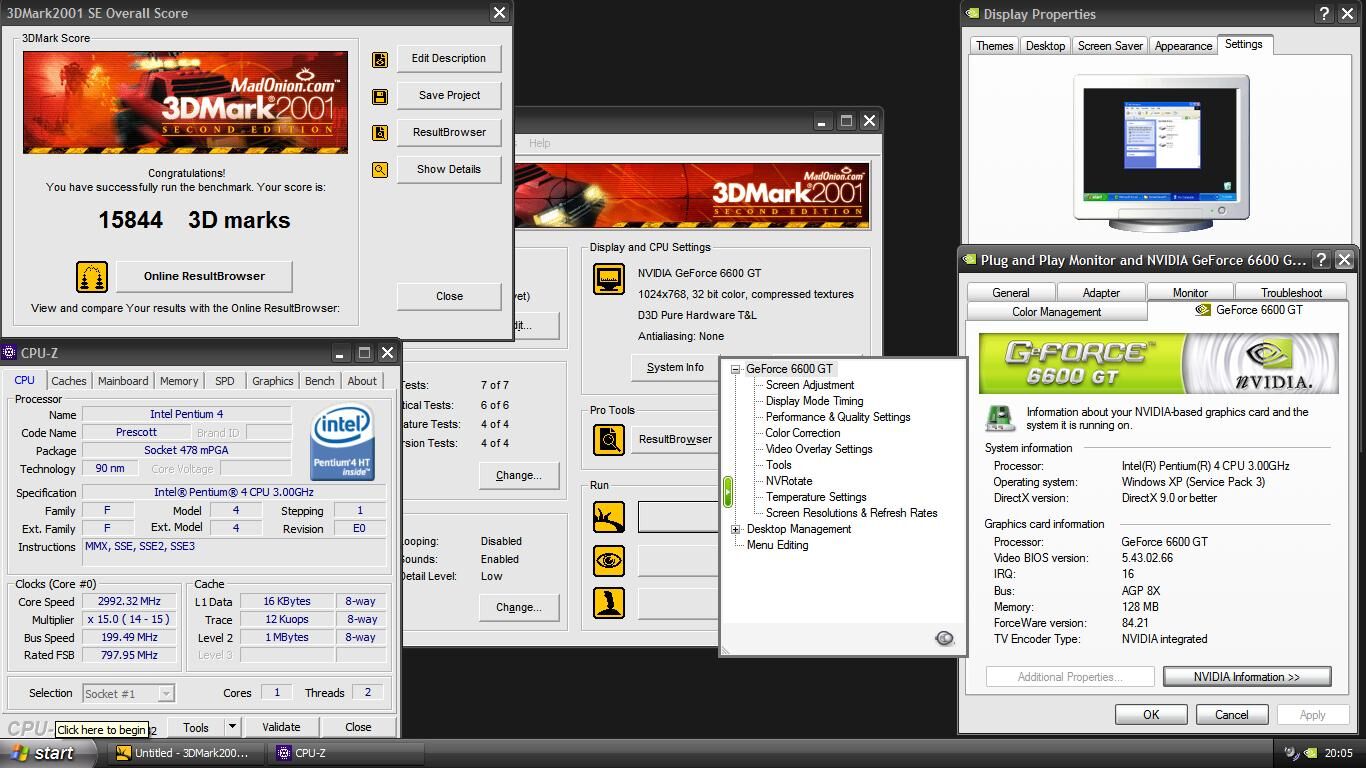Click the Core Speed value 2992.32 MHz
The height and width of the screenshot is (768, 1366).
click(x=129, y=602)
